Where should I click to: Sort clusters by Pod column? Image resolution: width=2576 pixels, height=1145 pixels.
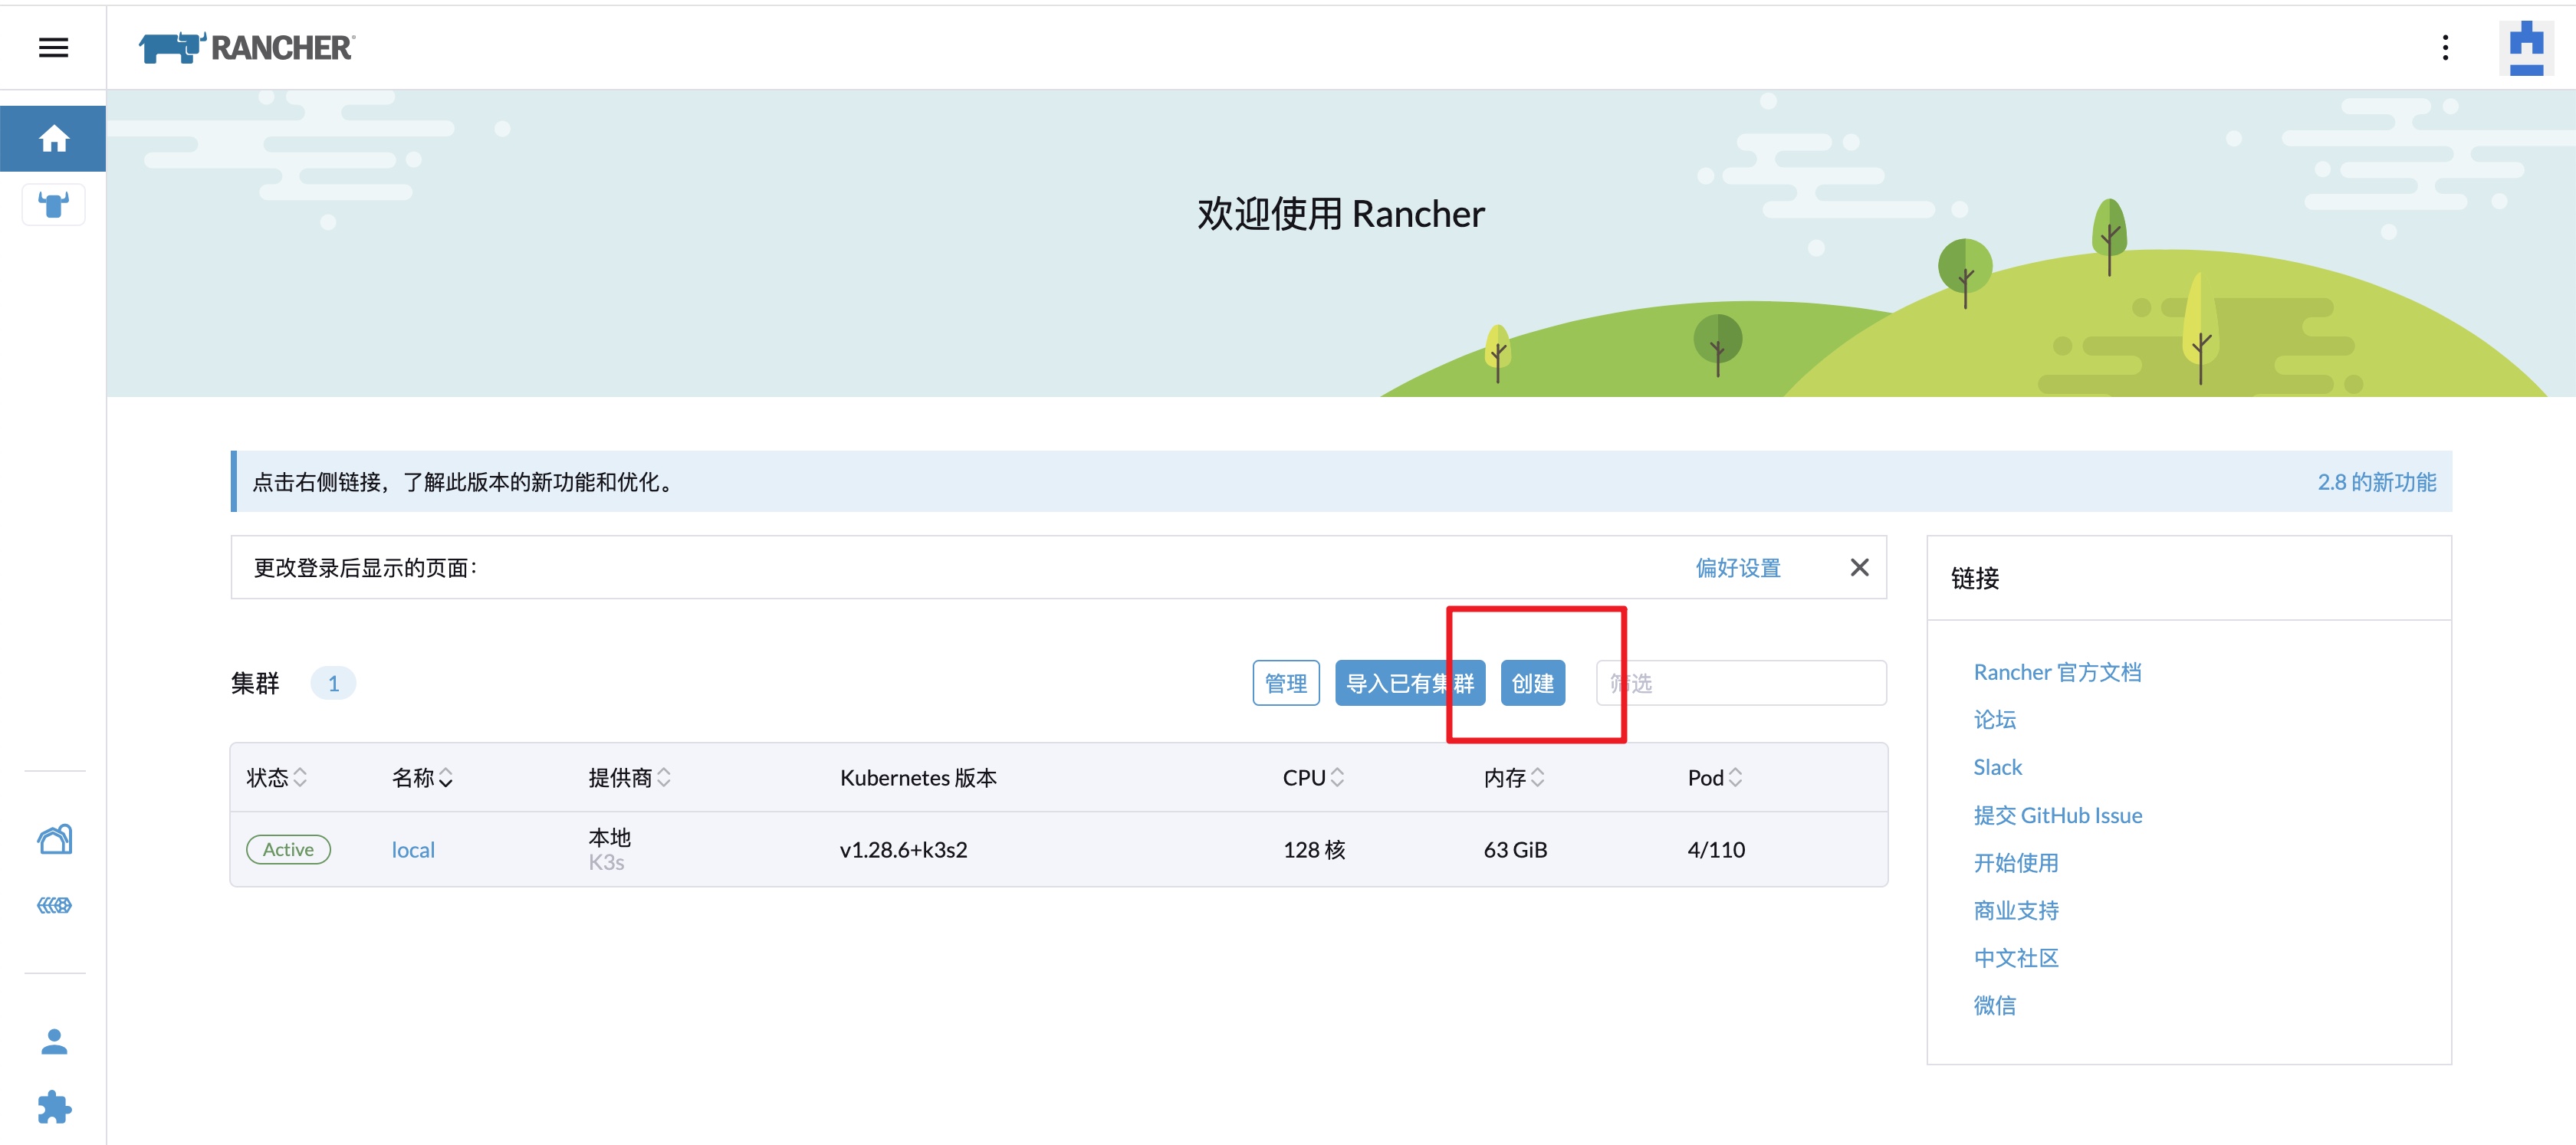1715,777
